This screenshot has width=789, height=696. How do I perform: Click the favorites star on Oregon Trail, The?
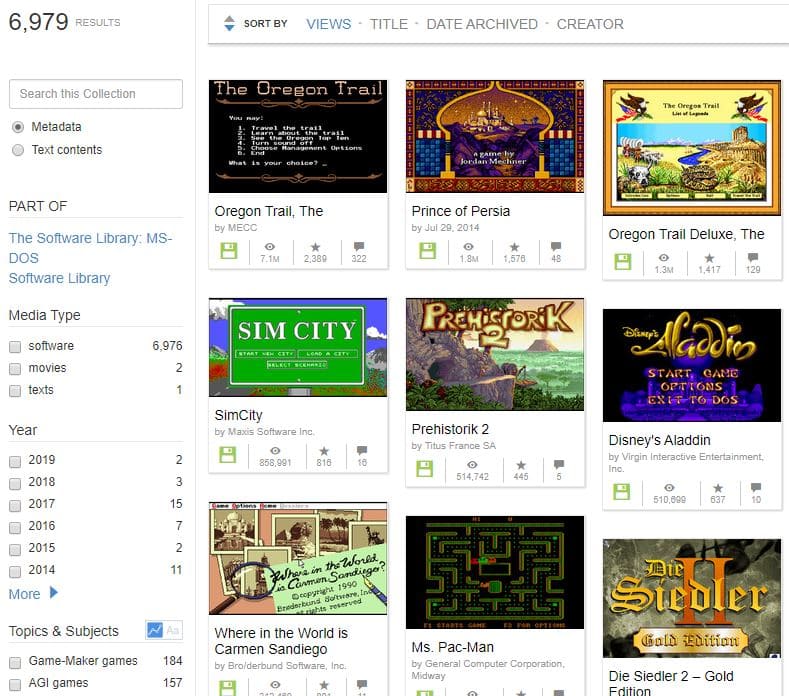click(x=315, y=247)
